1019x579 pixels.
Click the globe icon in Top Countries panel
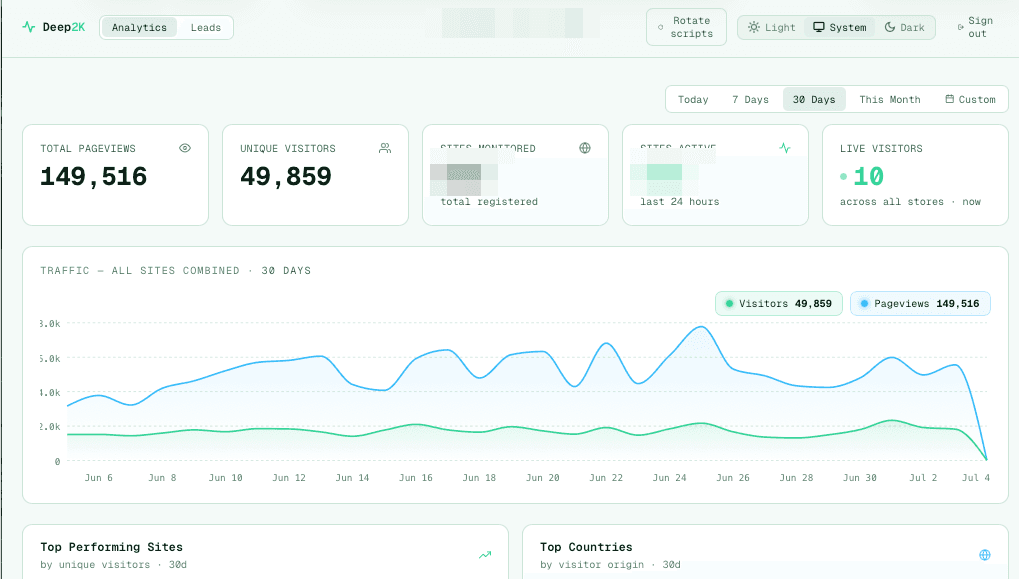point(985,555)
